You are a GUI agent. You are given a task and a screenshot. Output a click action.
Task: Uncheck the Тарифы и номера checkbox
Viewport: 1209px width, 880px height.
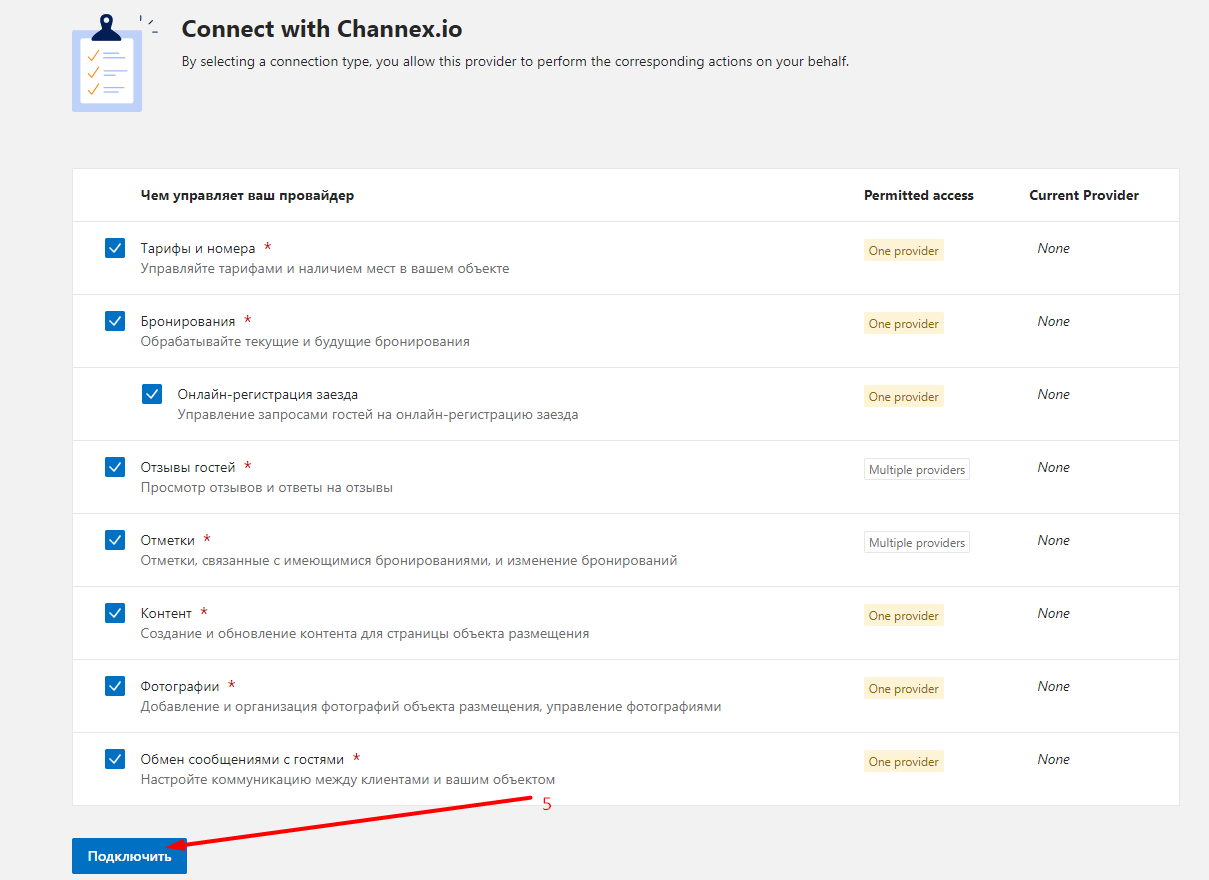pyautogui.click(x=115, y=248)
